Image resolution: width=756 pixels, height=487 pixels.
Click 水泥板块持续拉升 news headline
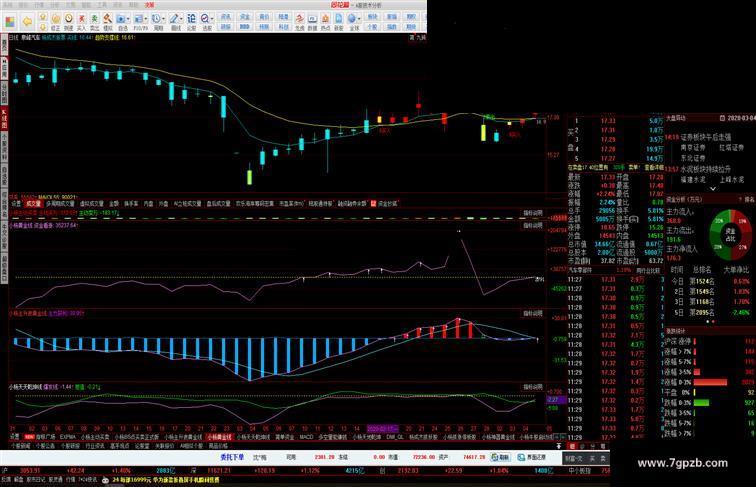pos(705,169)
